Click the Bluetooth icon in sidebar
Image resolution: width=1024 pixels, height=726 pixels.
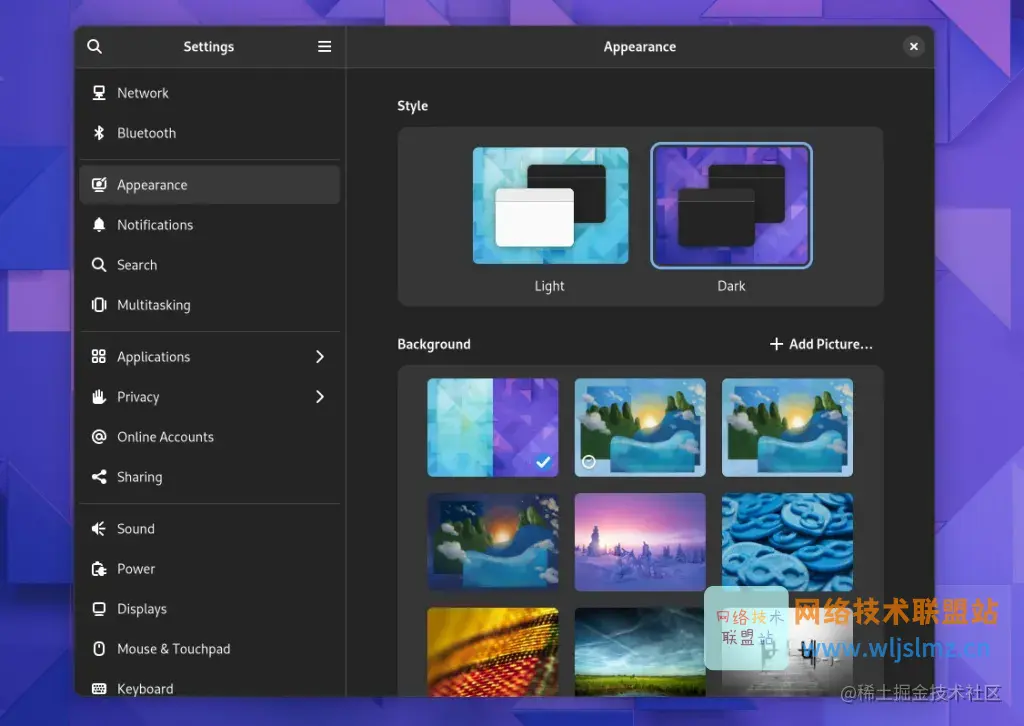pyautogui.click(x=99, y=133)
